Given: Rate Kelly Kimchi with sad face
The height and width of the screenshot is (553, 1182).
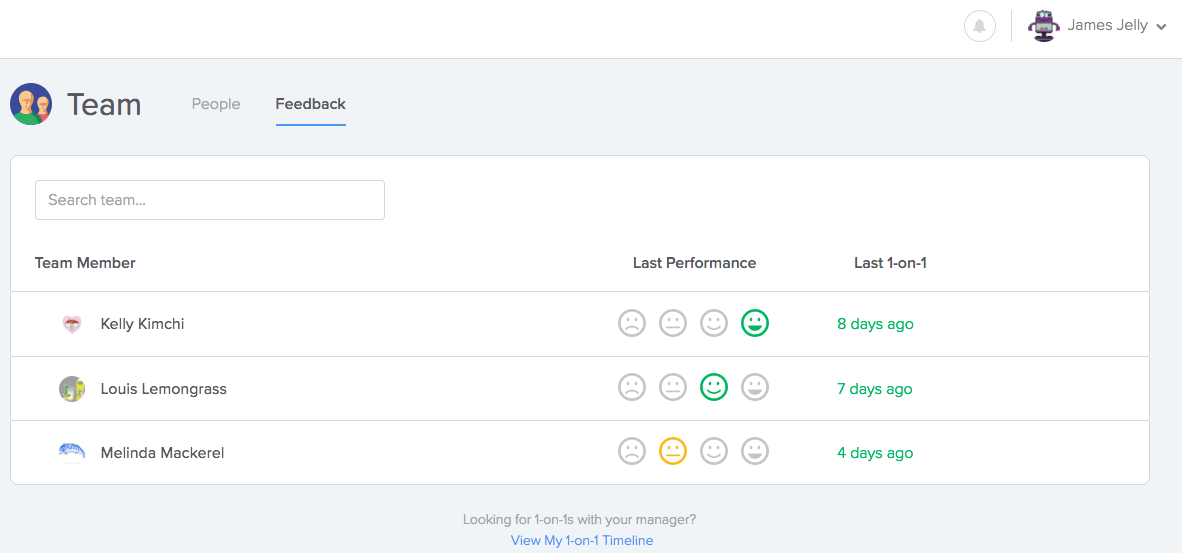Looking at the screenshot, I should 632,324.
